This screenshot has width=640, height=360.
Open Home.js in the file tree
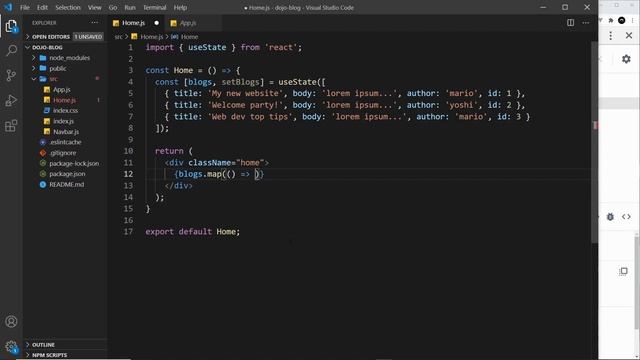click(x=64, y=100)
